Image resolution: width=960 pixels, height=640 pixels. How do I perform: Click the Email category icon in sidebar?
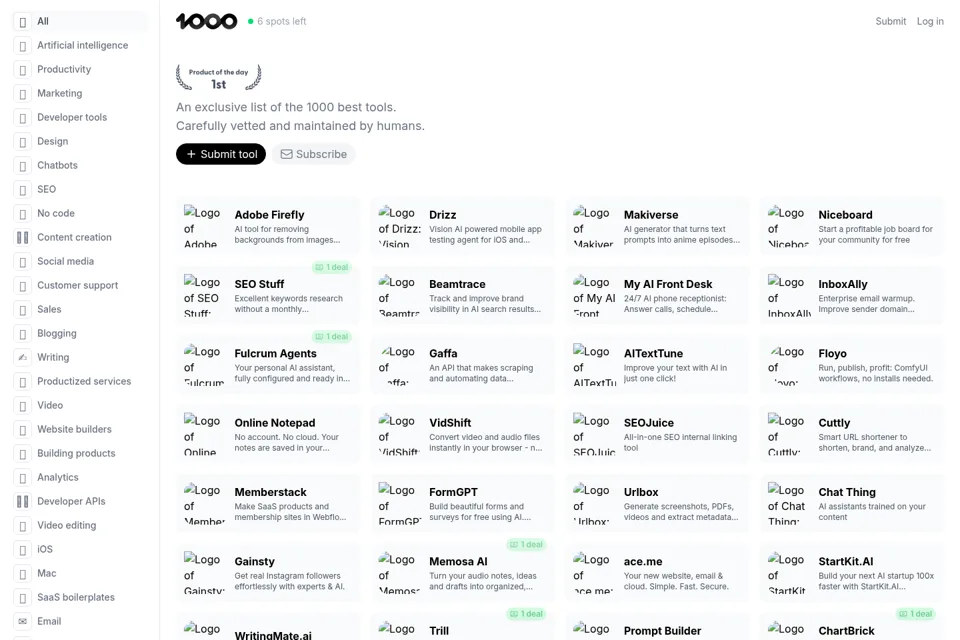pyautogui.click(x=23, y=621)
